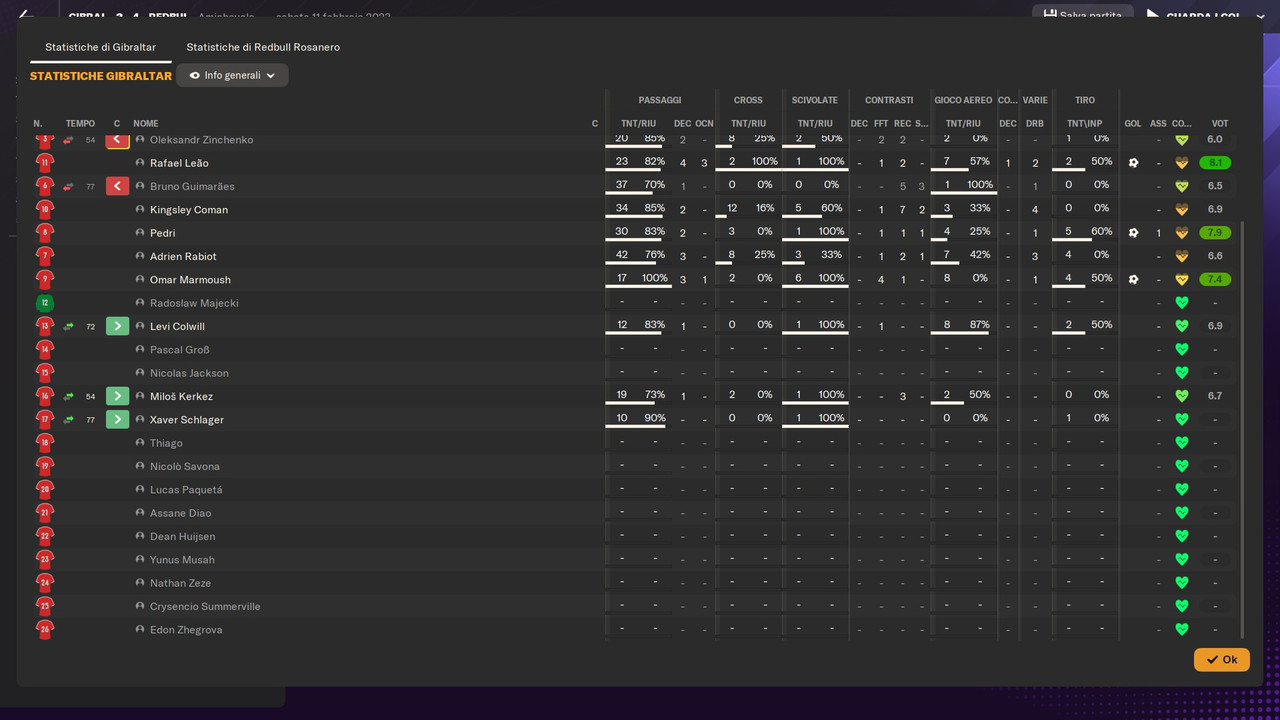This screenshot has width=1280, height=720.
Task: Switch to Statistiche di Redbull Rosanero tab
Action: click(263, 47)
